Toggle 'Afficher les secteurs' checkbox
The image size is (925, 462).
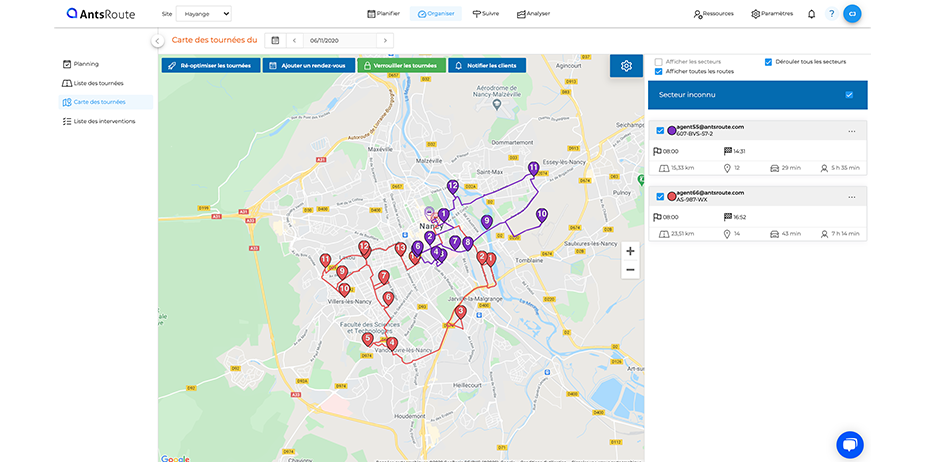pyautogui.click(x=659, y=62)
